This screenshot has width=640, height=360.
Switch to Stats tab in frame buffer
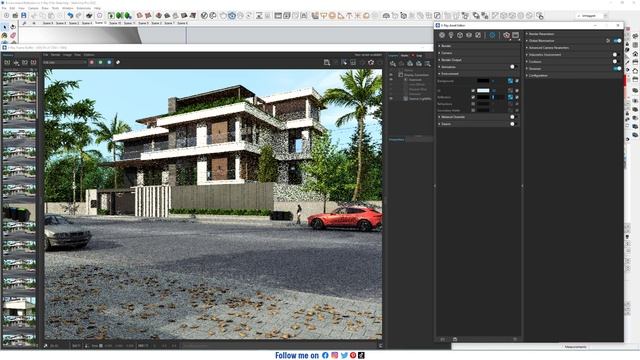tap(404, 56)
